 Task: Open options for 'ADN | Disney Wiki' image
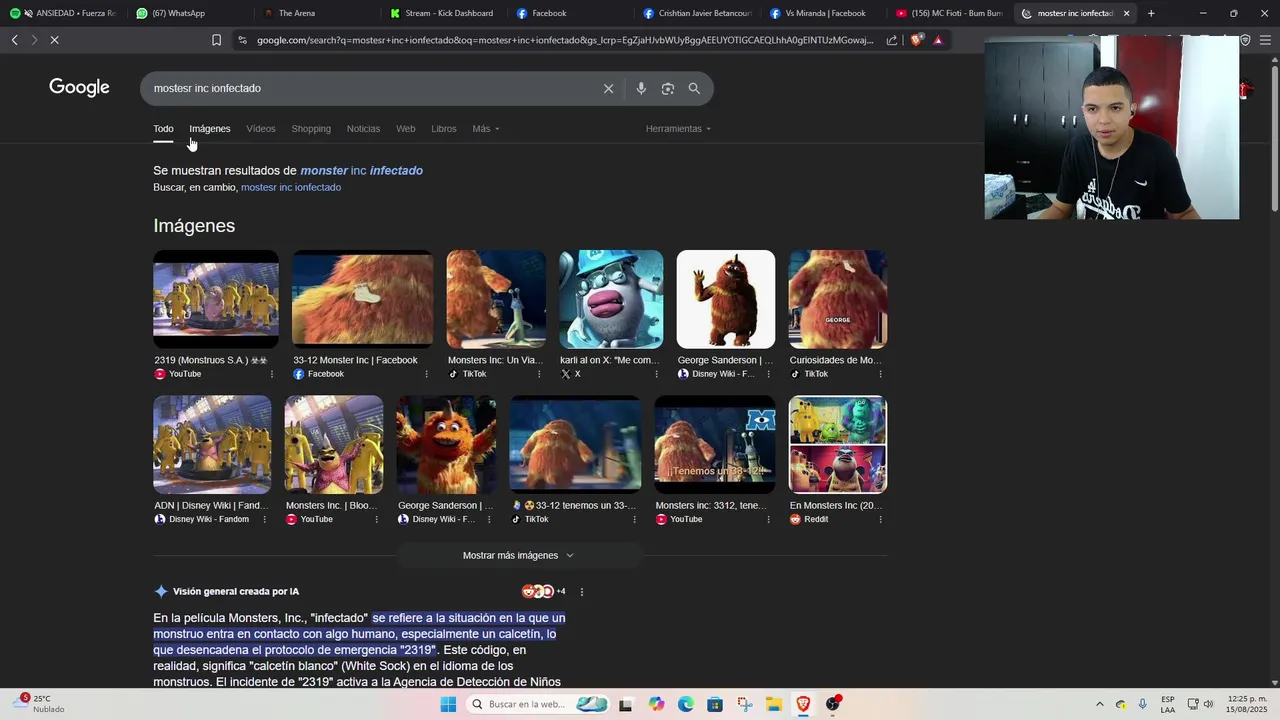point(264,519)
